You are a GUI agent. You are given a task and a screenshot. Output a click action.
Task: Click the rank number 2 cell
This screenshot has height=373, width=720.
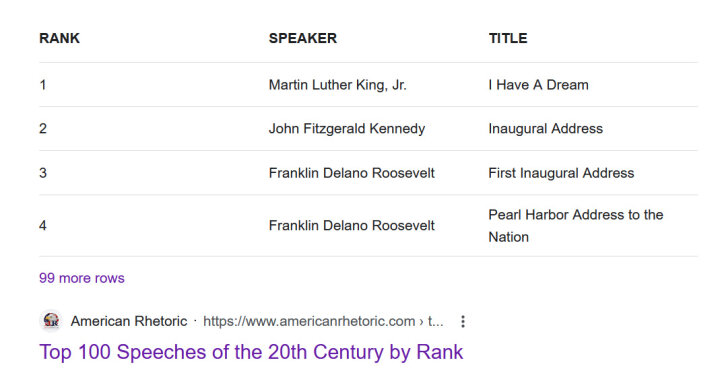tap(43, 129)
